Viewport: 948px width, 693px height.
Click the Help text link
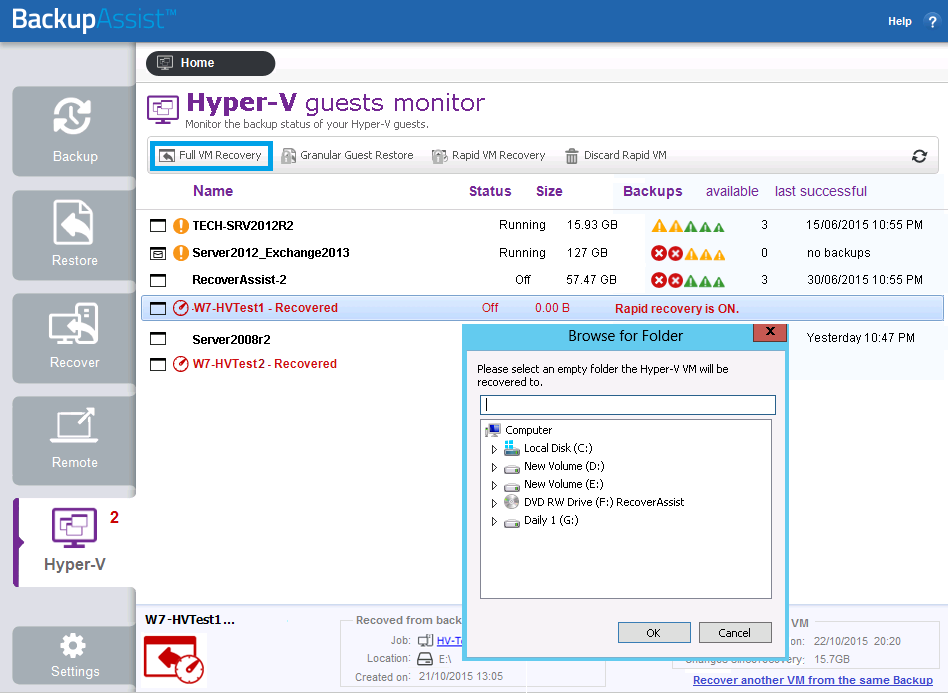coord(900,21)
